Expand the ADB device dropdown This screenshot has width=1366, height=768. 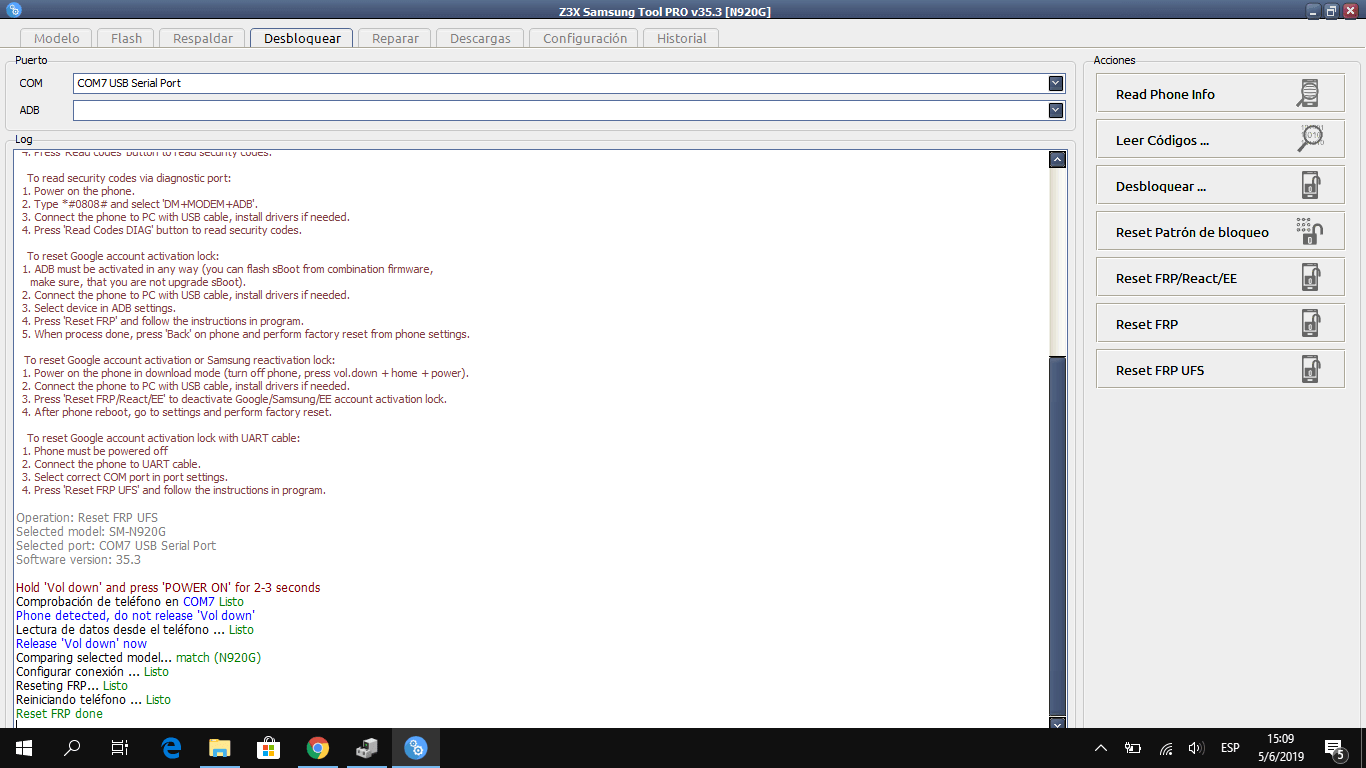pyautogui.click(x=1056, y=110)
